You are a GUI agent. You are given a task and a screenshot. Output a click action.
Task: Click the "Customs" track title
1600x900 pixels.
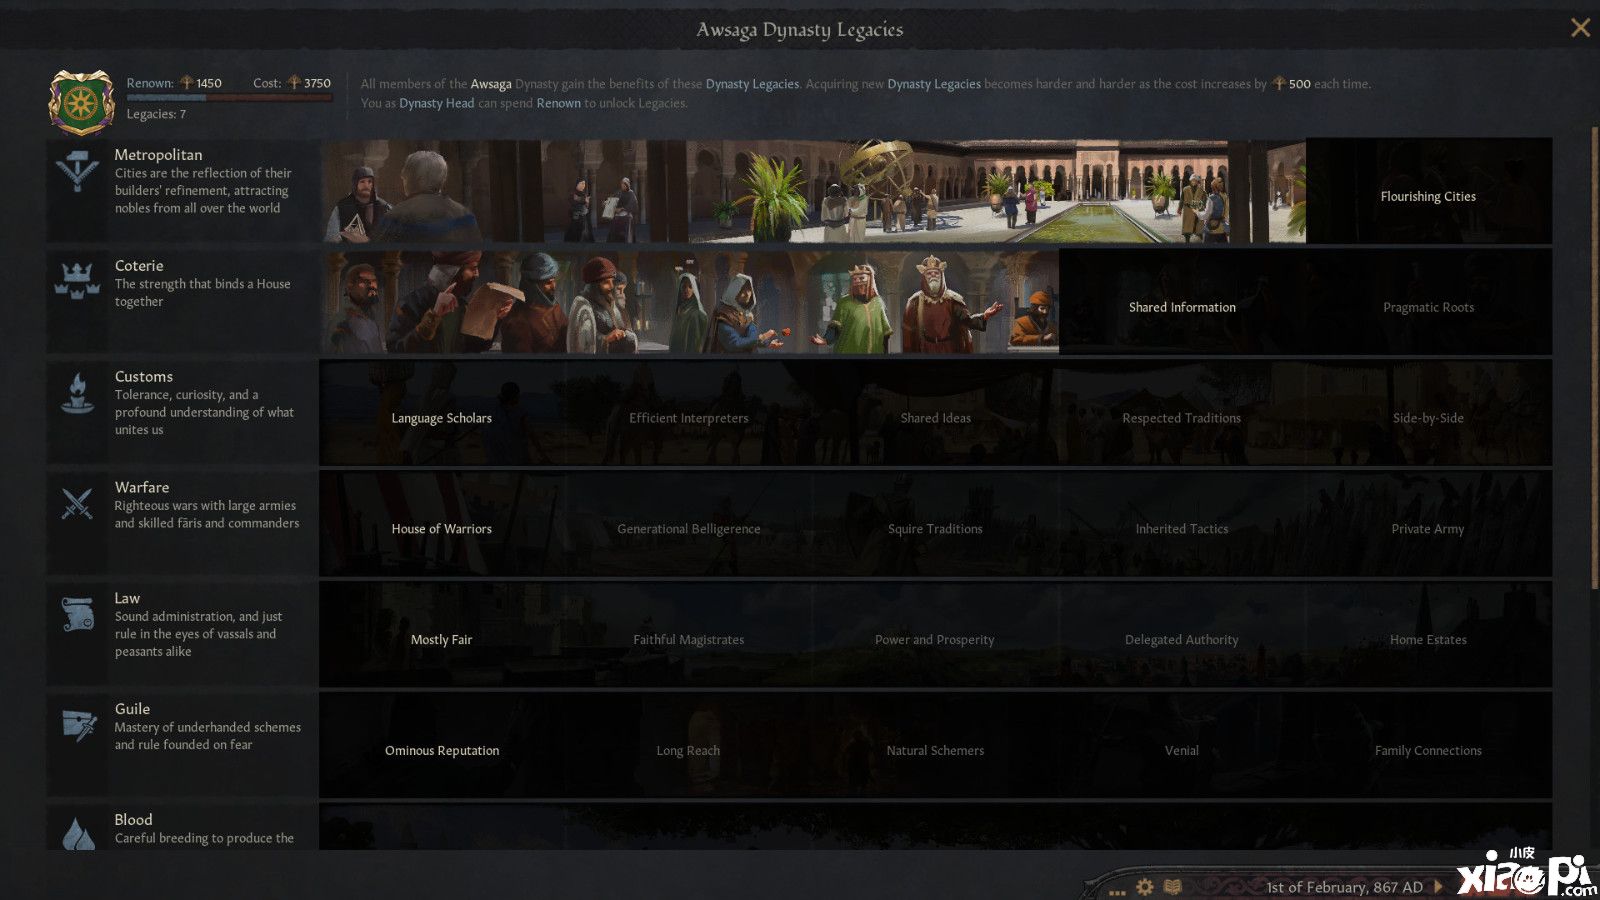(144, 377)
